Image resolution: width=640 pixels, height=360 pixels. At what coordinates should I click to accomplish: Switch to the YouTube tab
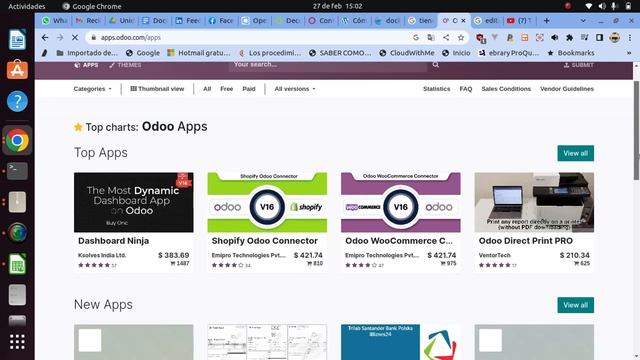coord(519,20)
